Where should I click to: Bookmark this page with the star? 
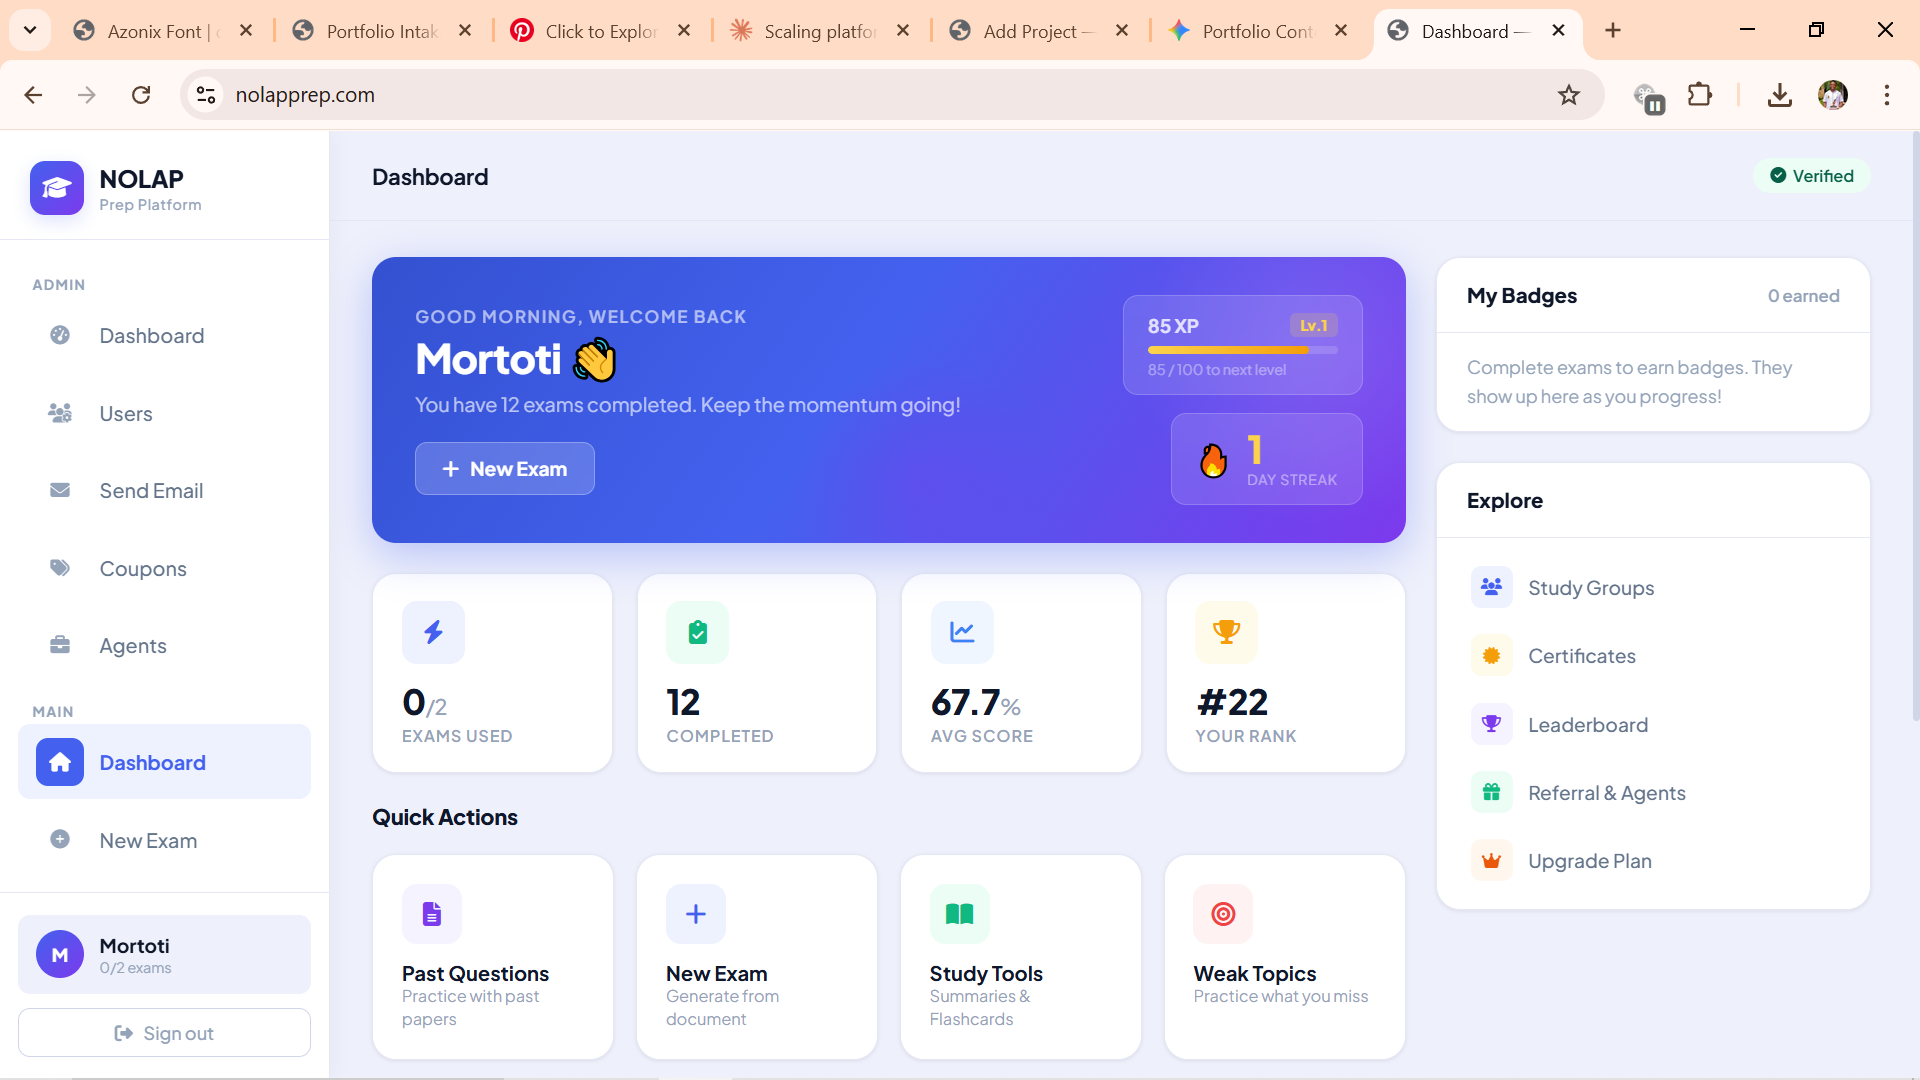tap(1569, 95)
